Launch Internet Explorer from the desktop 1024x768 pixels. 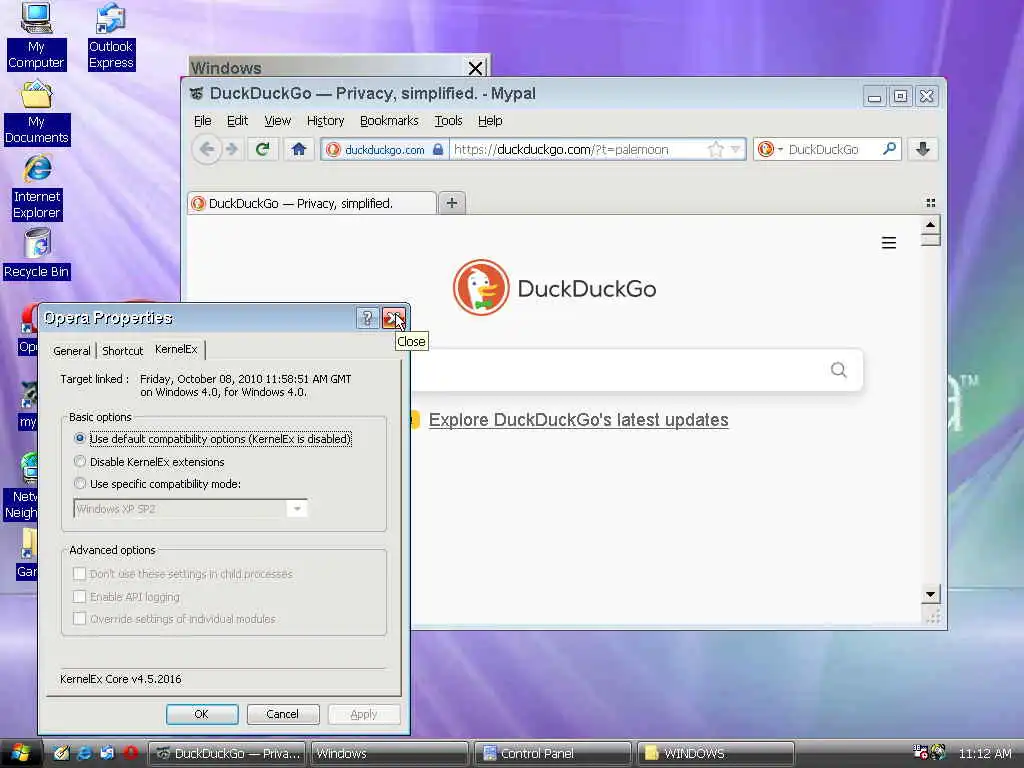[x=37, y=187]
